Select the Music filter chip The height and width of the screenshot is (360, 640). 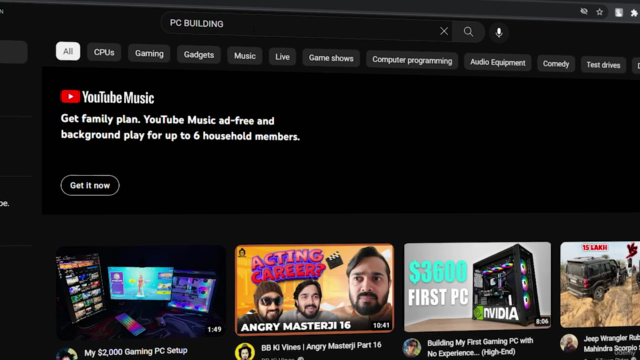click(245, 56)
